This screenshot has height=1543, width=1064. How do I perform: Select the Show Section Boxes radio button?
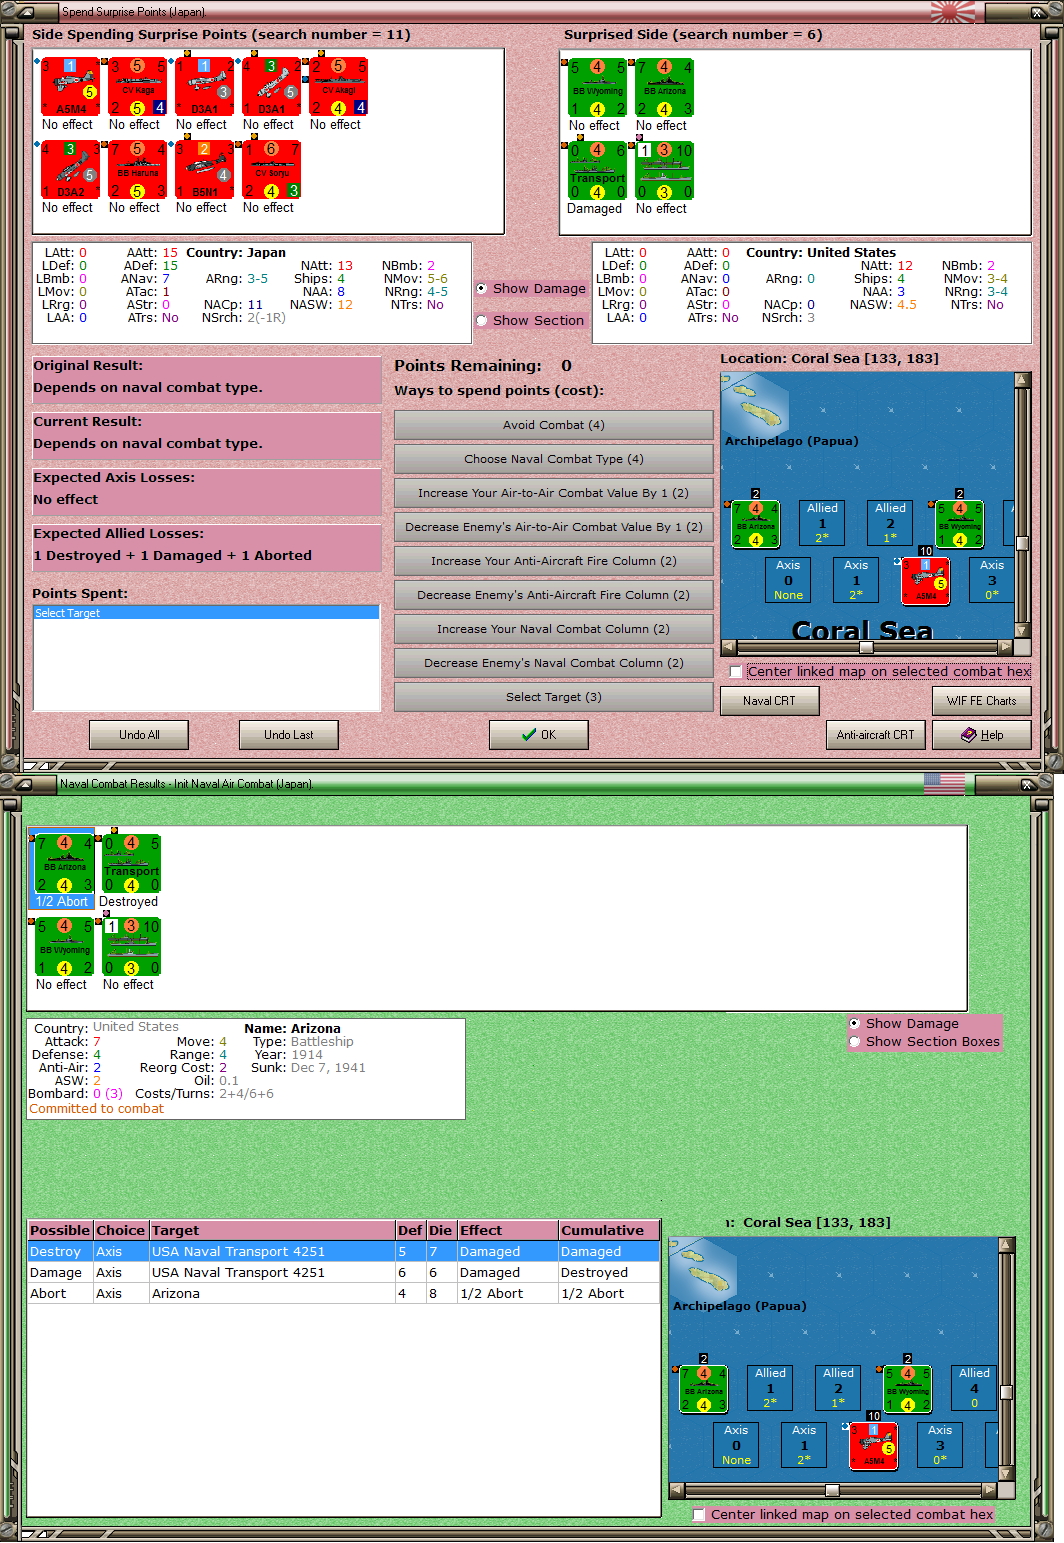point(854,1041)
